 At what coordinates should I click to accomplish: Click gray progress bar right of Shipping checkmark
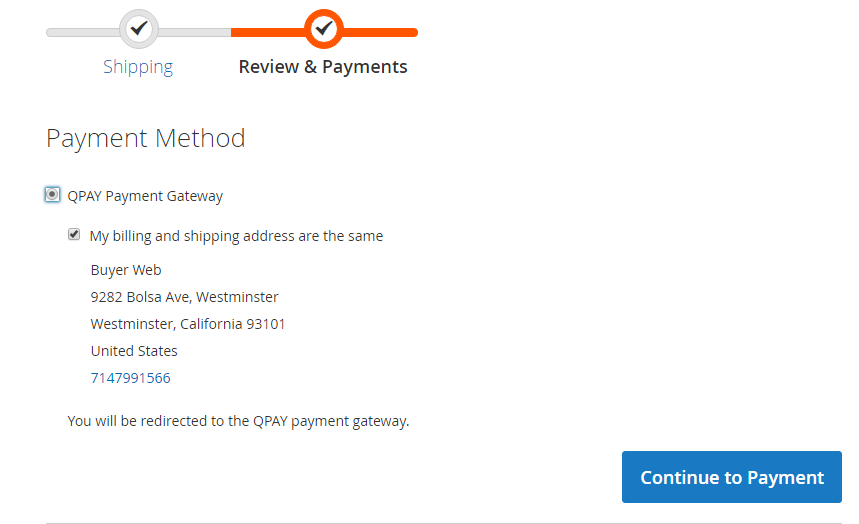point(195,32)
